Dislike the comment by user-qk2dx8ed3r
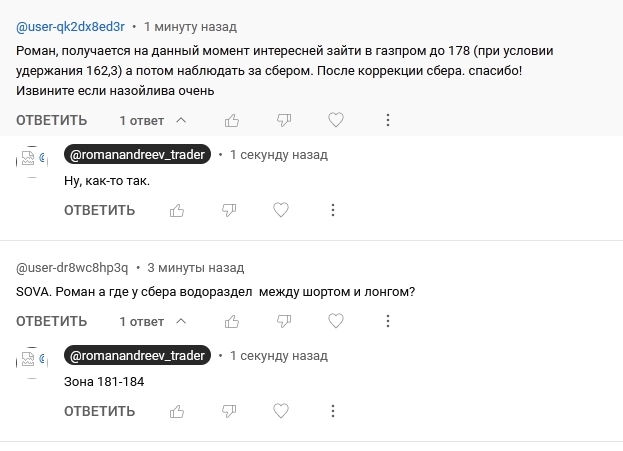This screenshot has width=623, height=451. pos(284,120)
